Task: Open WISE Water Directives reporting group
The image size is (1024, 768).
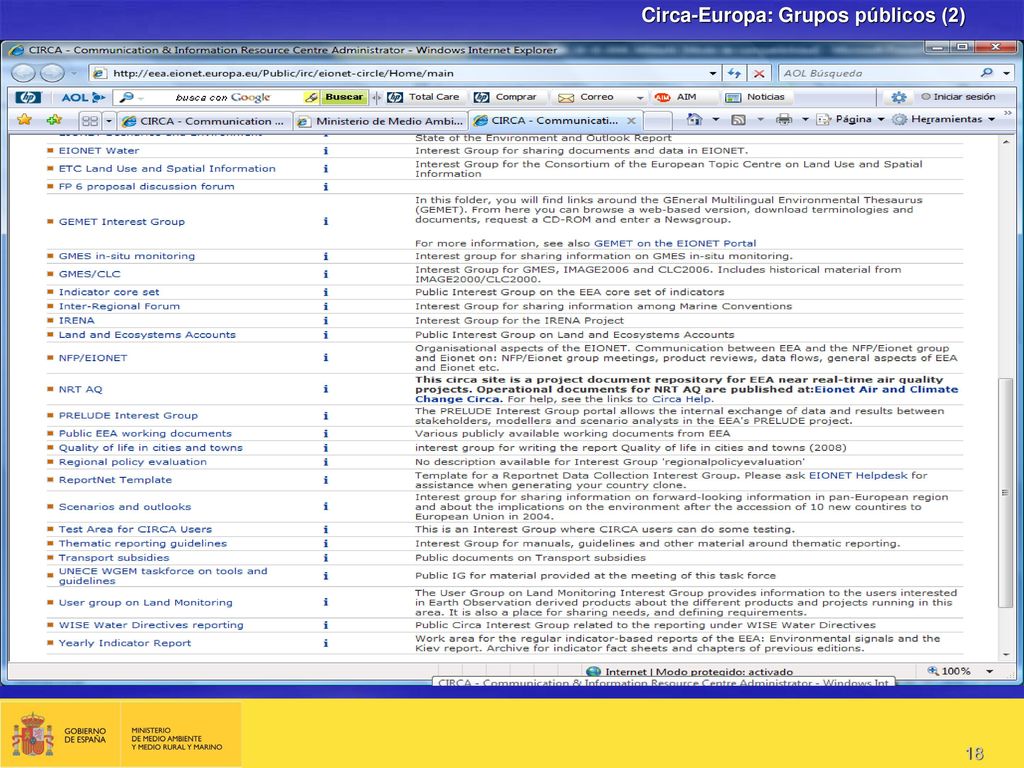Action: [x=151, y=625]
